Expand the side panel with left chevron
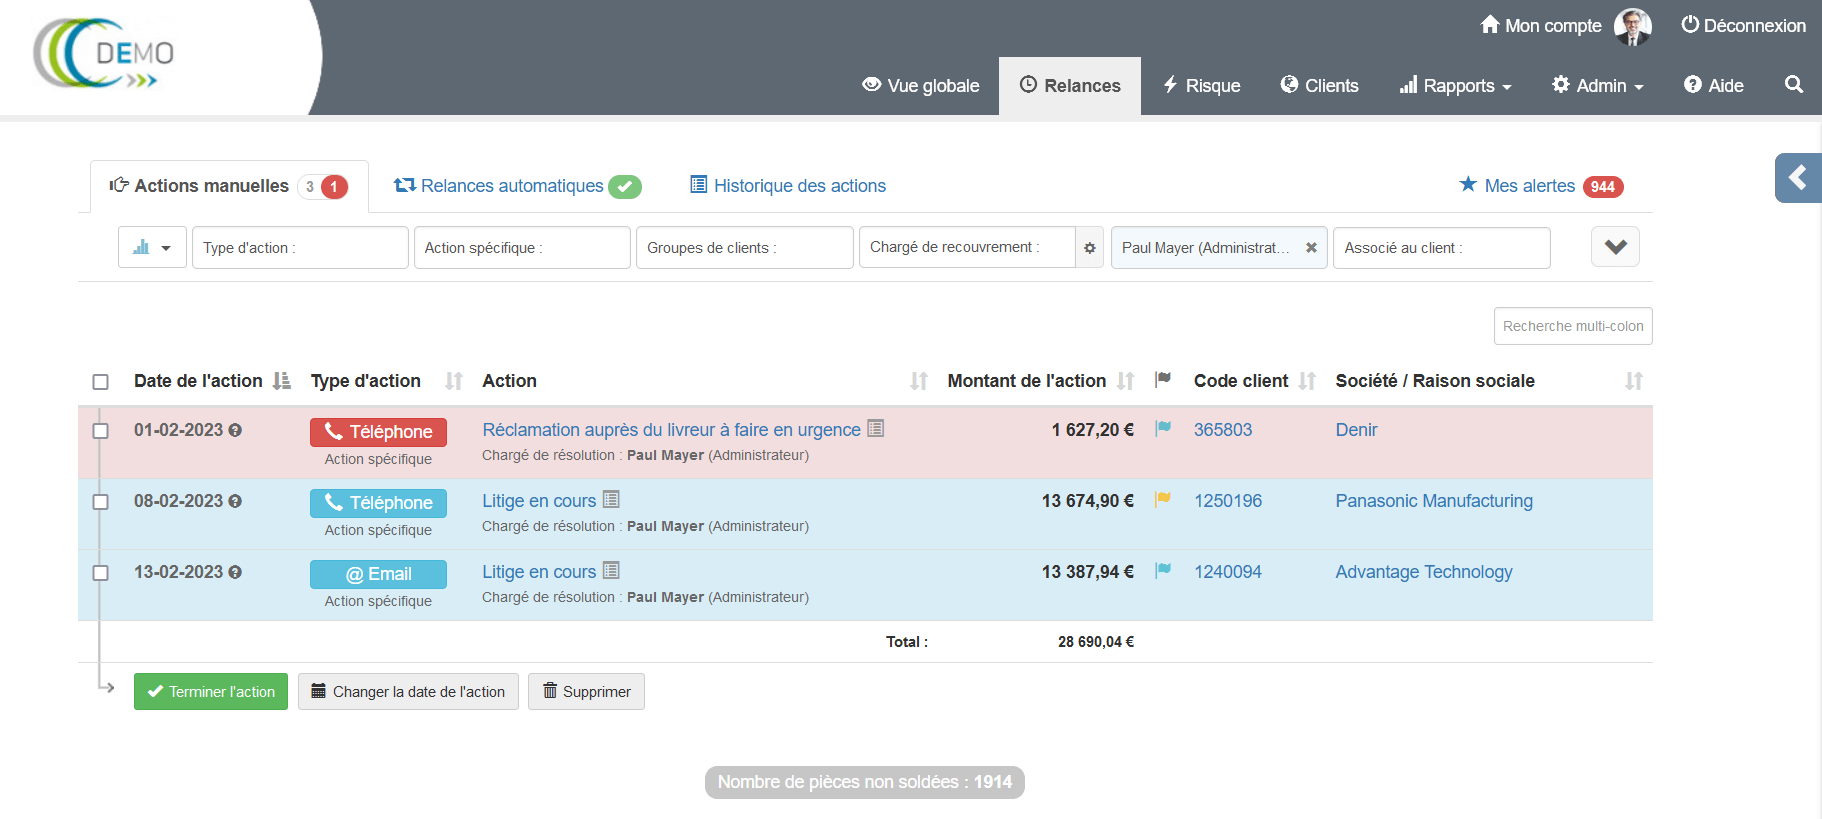The height and width of the screenshot is (819, 1822). (1797, 178)
